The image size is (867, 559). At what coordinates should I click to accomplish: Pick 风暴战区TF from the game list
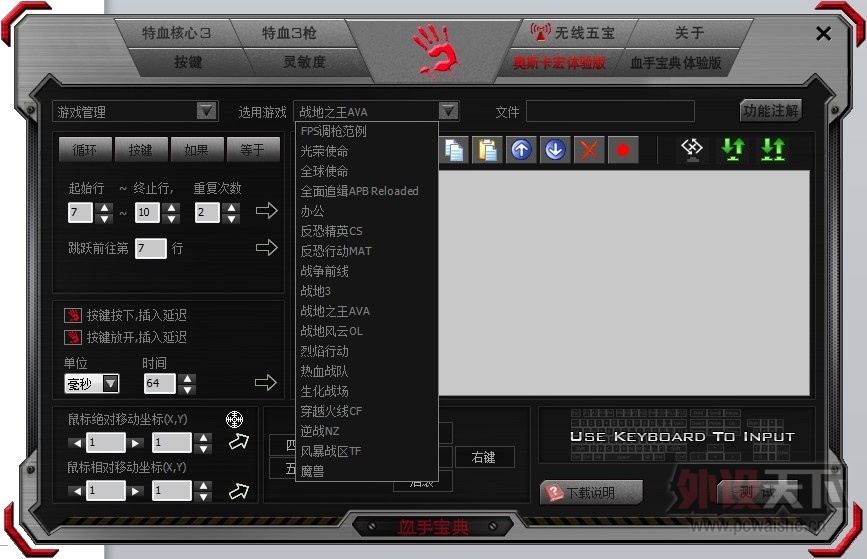367,451
